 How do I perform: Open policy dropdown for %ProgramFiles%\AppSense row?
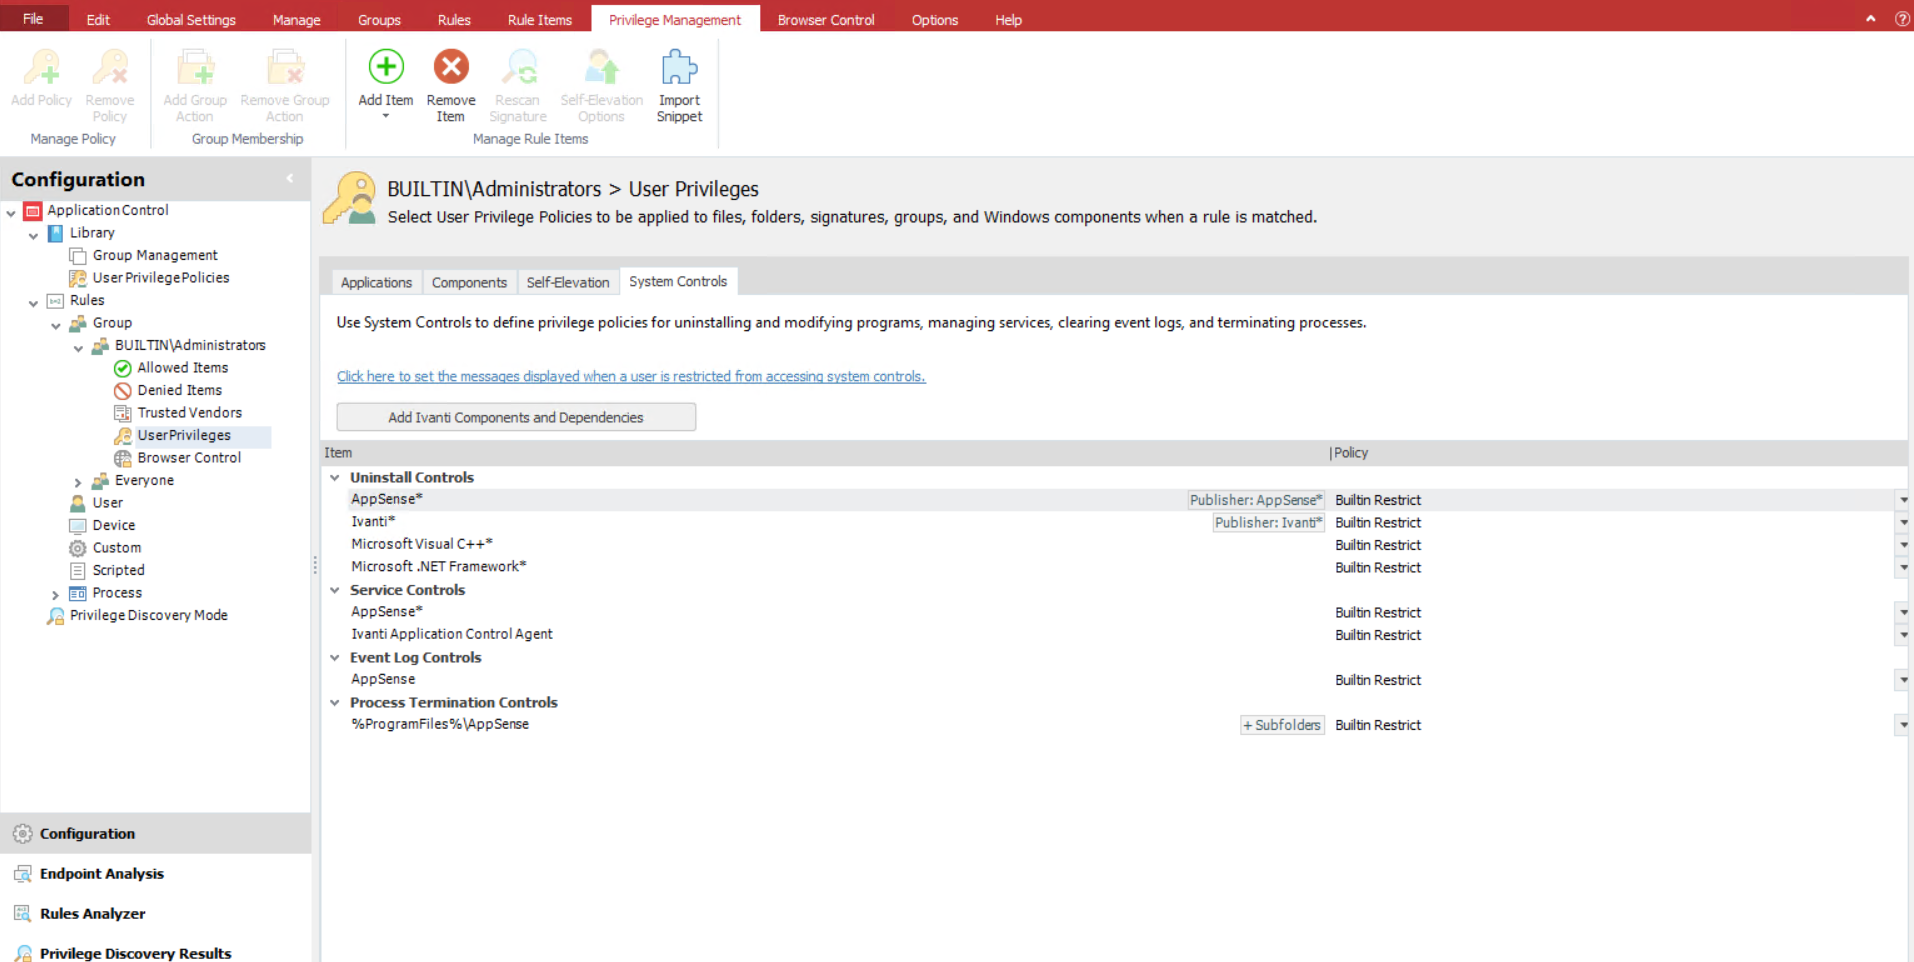click(1902, 725)
